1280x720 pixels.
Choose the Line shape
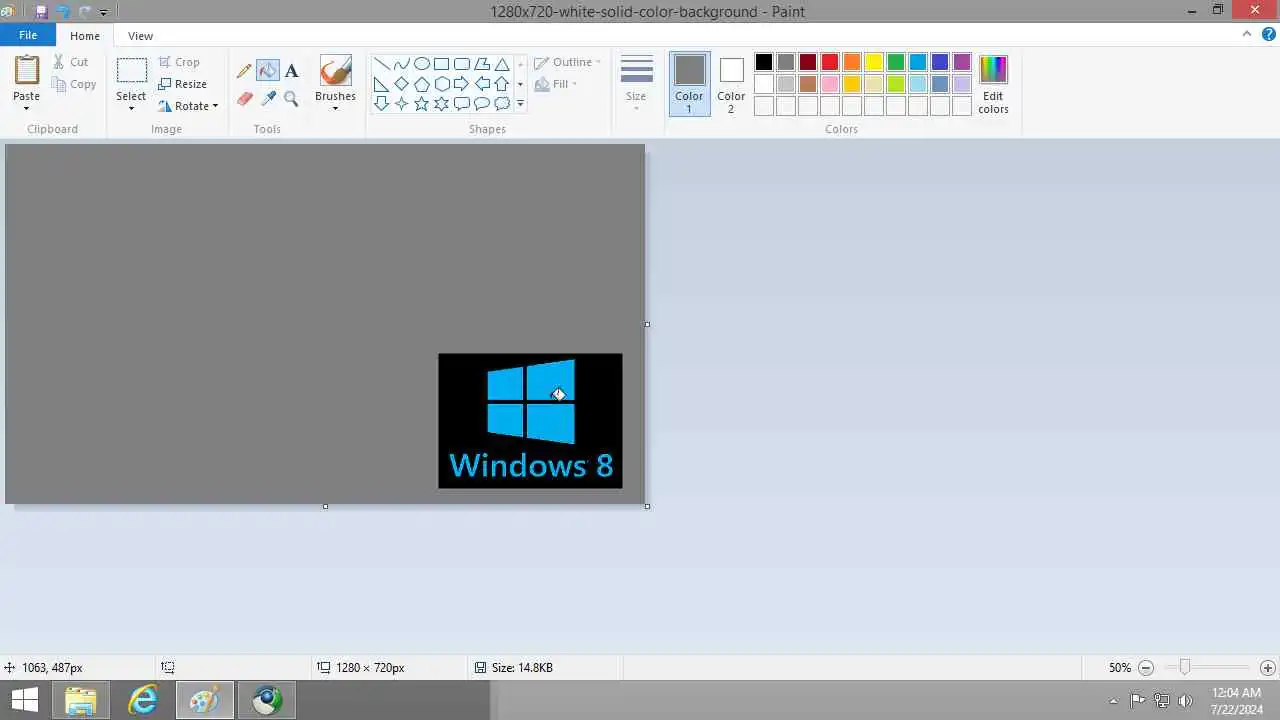tap(381, 64)
